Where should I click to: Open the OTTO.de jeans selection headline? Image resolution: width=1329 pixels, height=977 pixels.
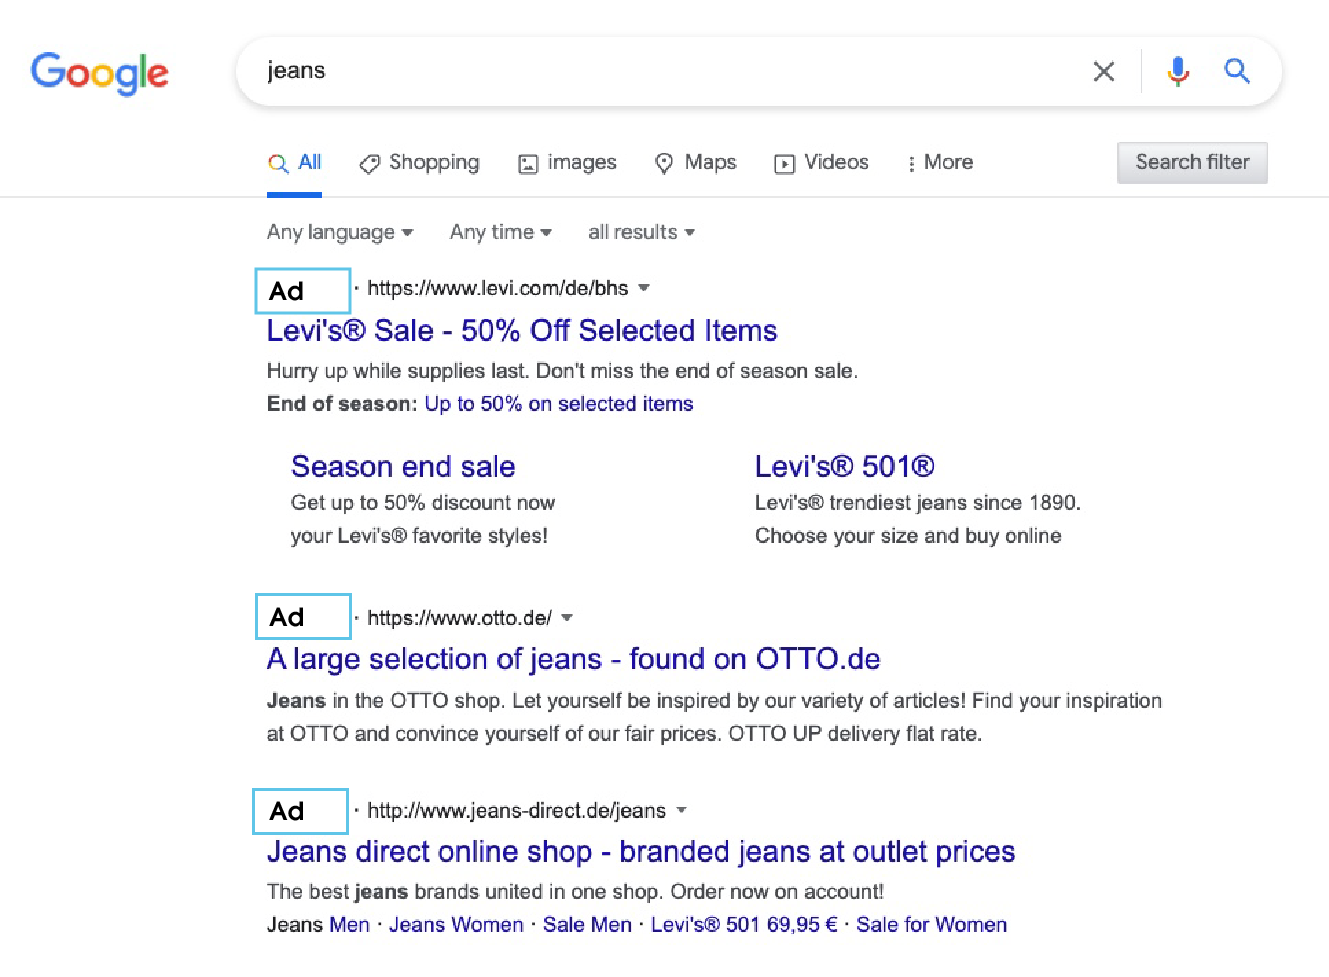pos(573,659)
